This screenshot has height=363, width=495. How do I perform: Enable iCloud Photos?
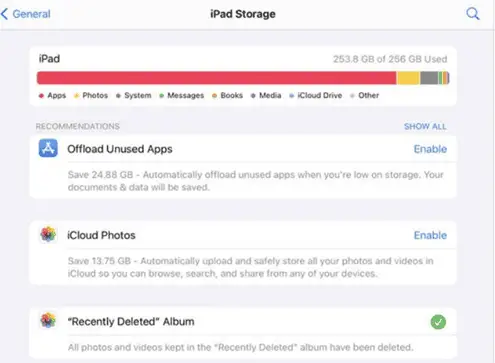coord(430,235)
